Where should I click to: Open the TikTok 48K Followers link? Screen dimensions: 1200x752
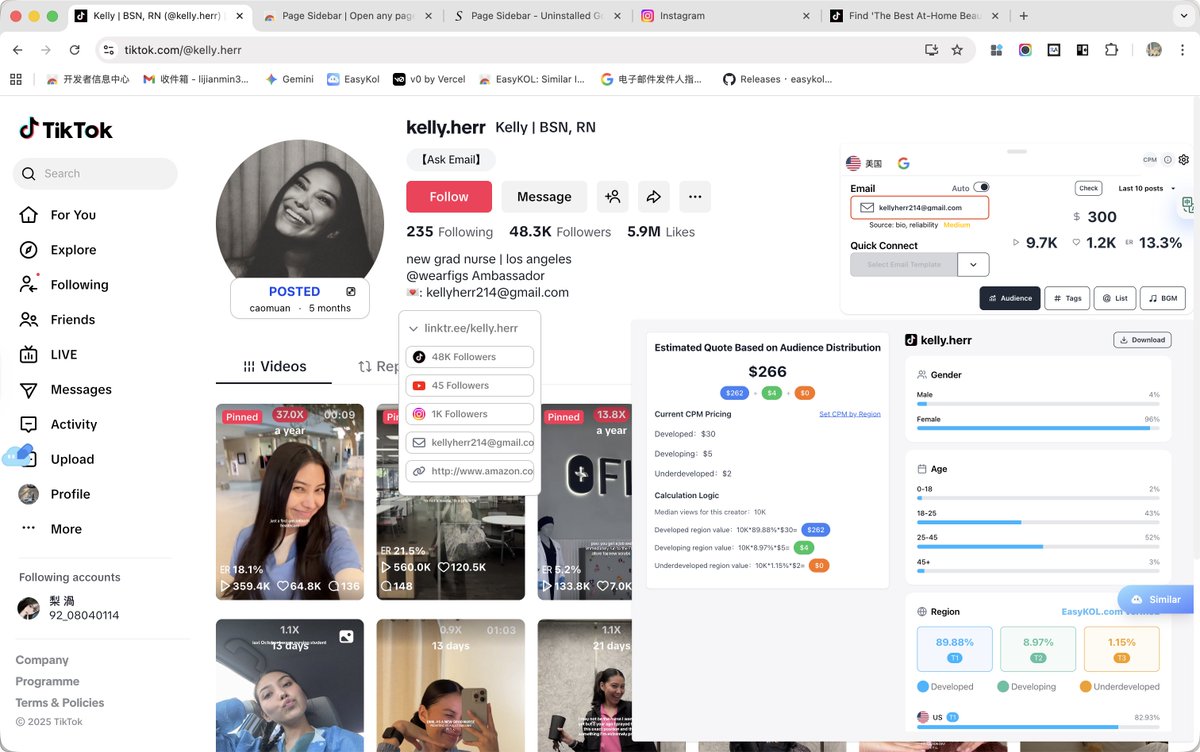469,357
